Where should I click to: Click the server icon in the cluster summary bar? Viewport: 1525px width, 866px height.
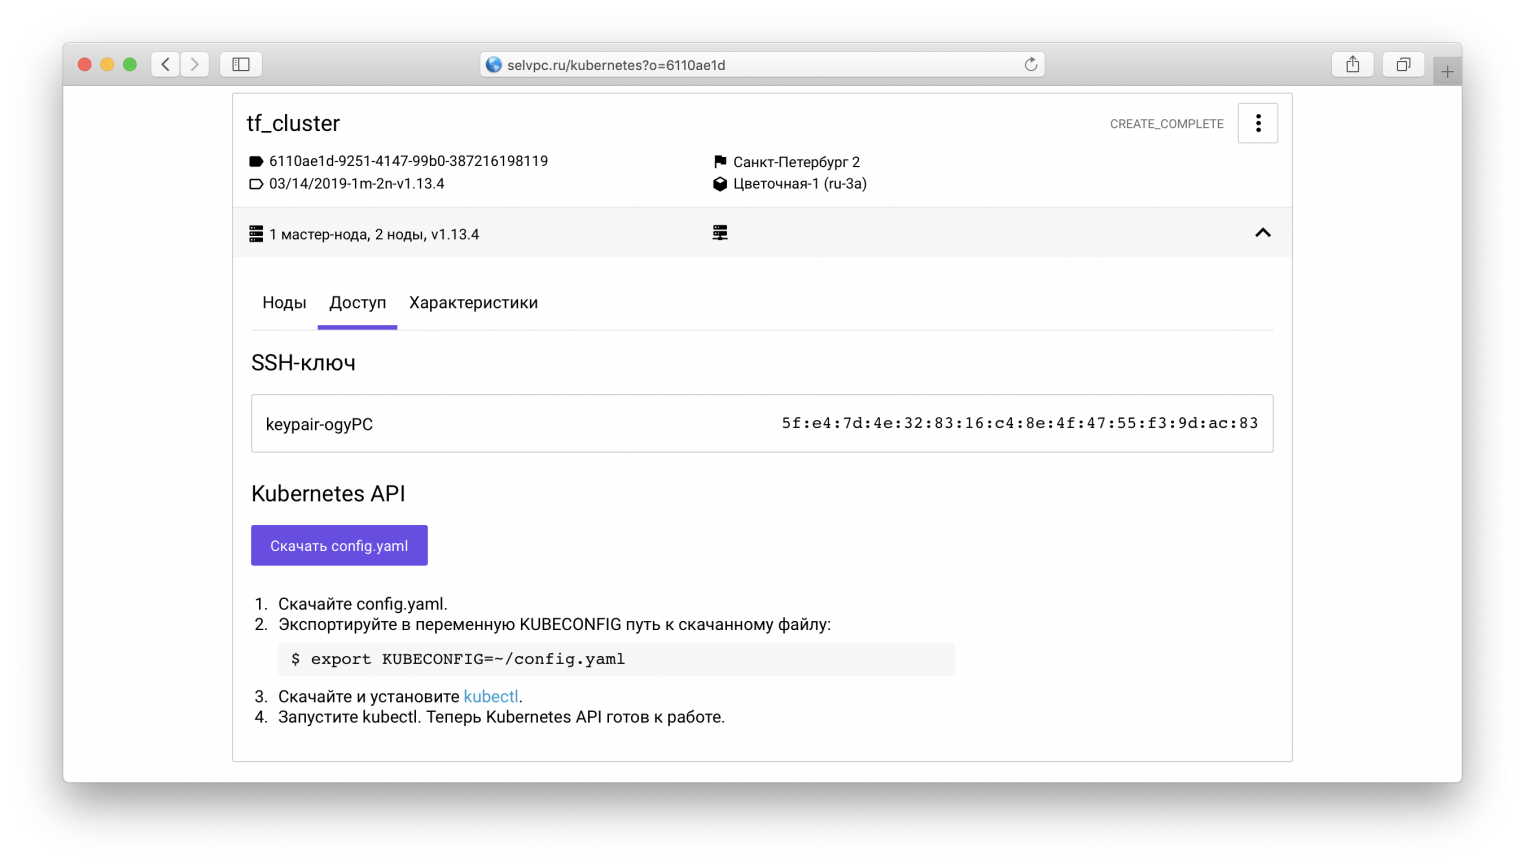(x=720, y=233)
